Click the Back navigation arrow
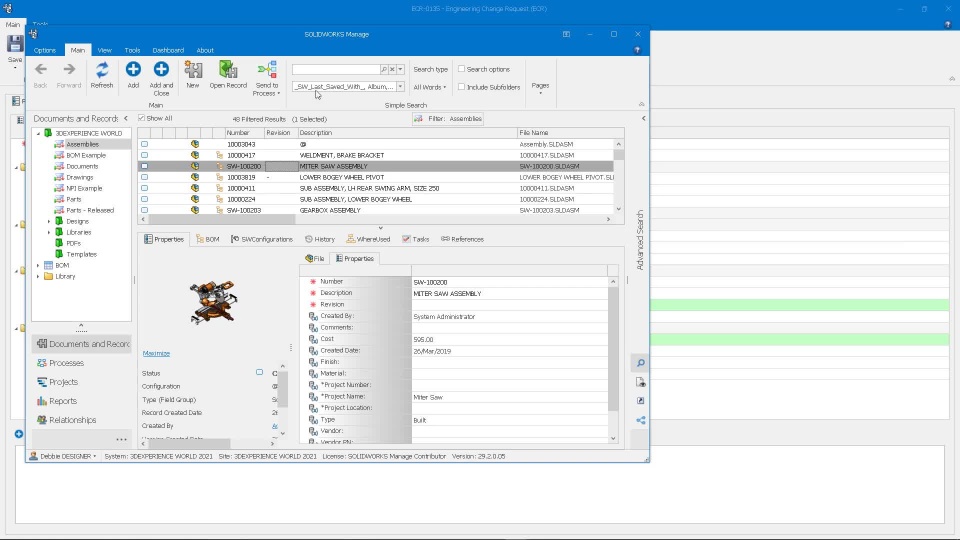Image resolution: width=960 pixels, height=540 pixels. click(x=40, y=75)
